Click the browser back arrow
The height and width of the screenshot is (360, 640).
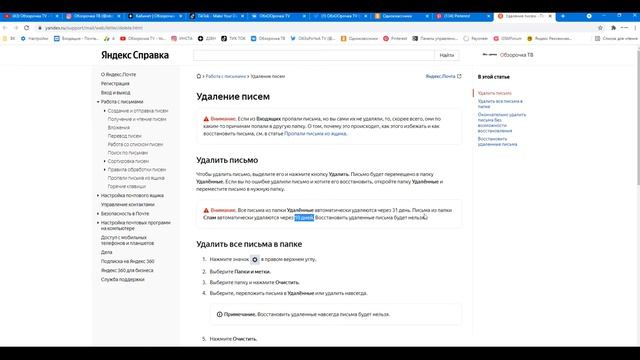5,28
